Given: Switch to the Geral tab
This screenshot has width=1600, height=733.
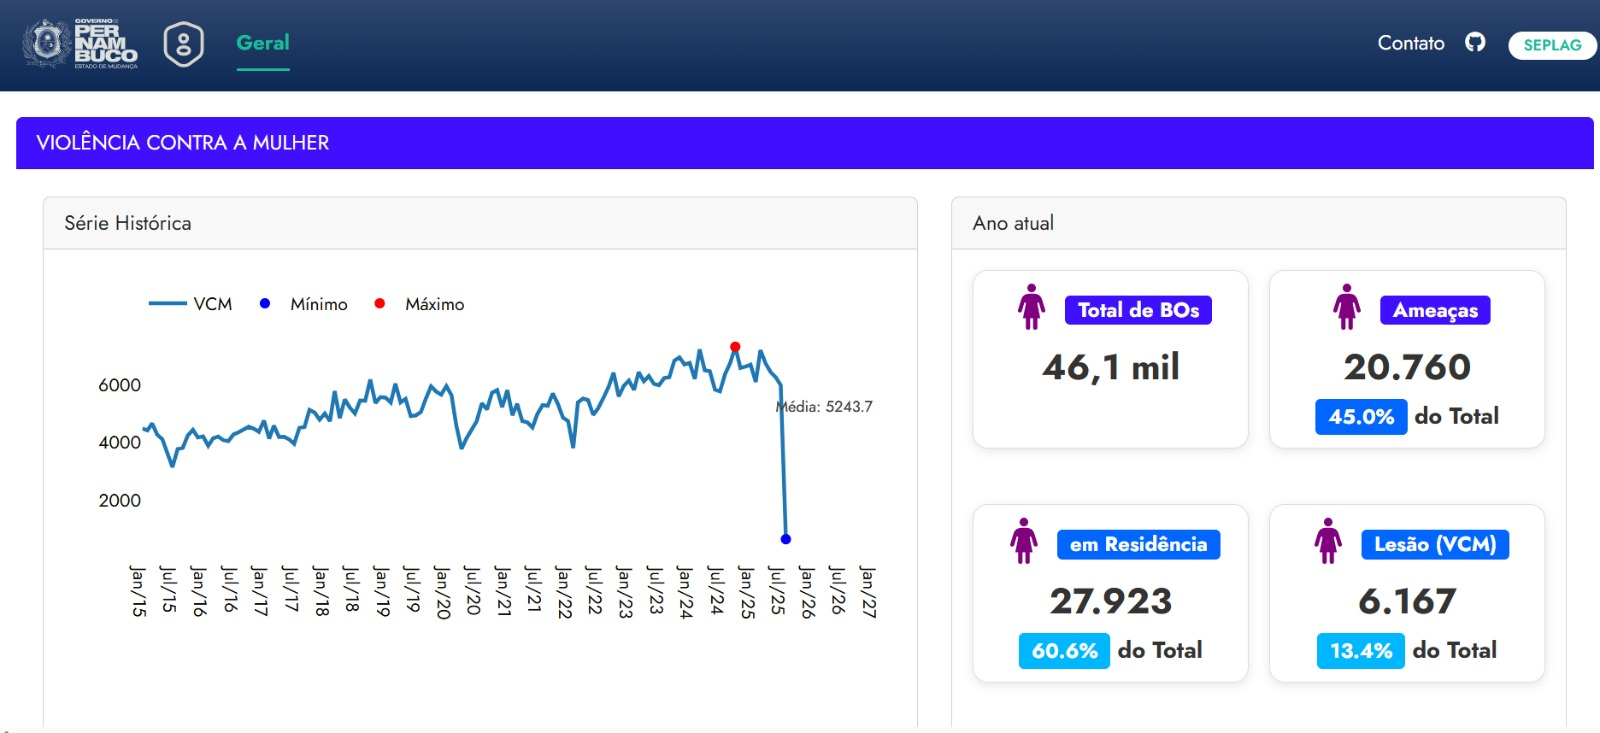Looking at the screenshot, I should pyautogui.click(x=263, y=43).
